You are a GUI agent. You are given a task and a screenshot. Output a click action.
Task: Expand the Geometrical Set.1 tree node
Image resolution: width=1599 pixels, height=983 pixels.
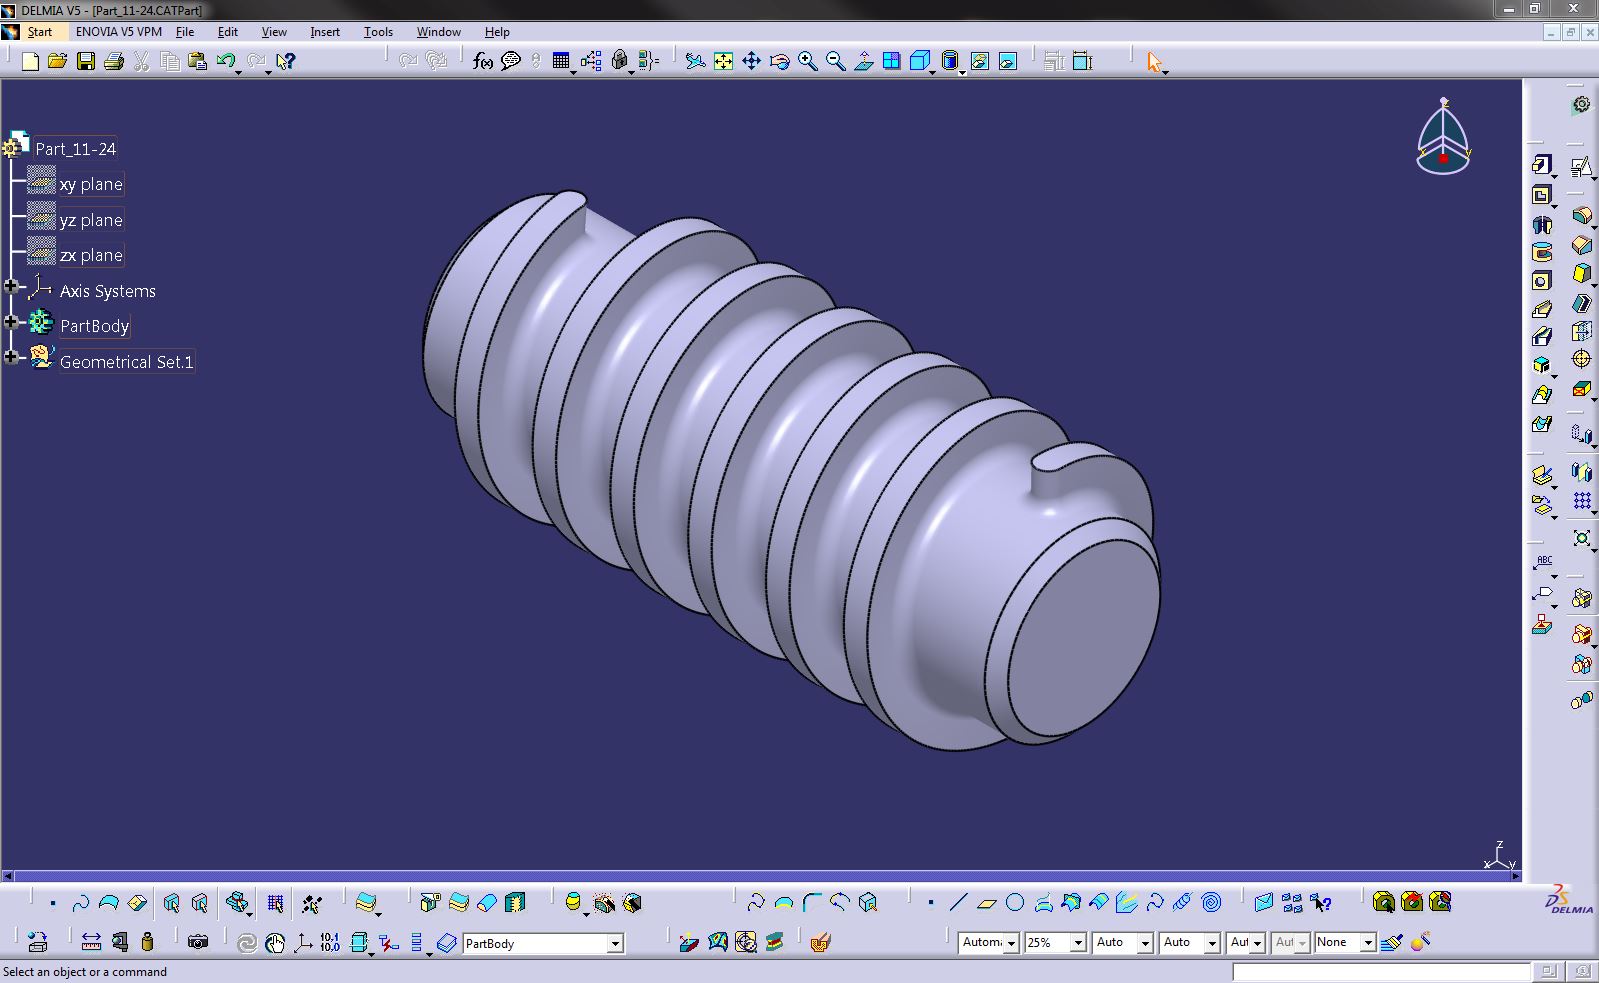click(11, 357)
